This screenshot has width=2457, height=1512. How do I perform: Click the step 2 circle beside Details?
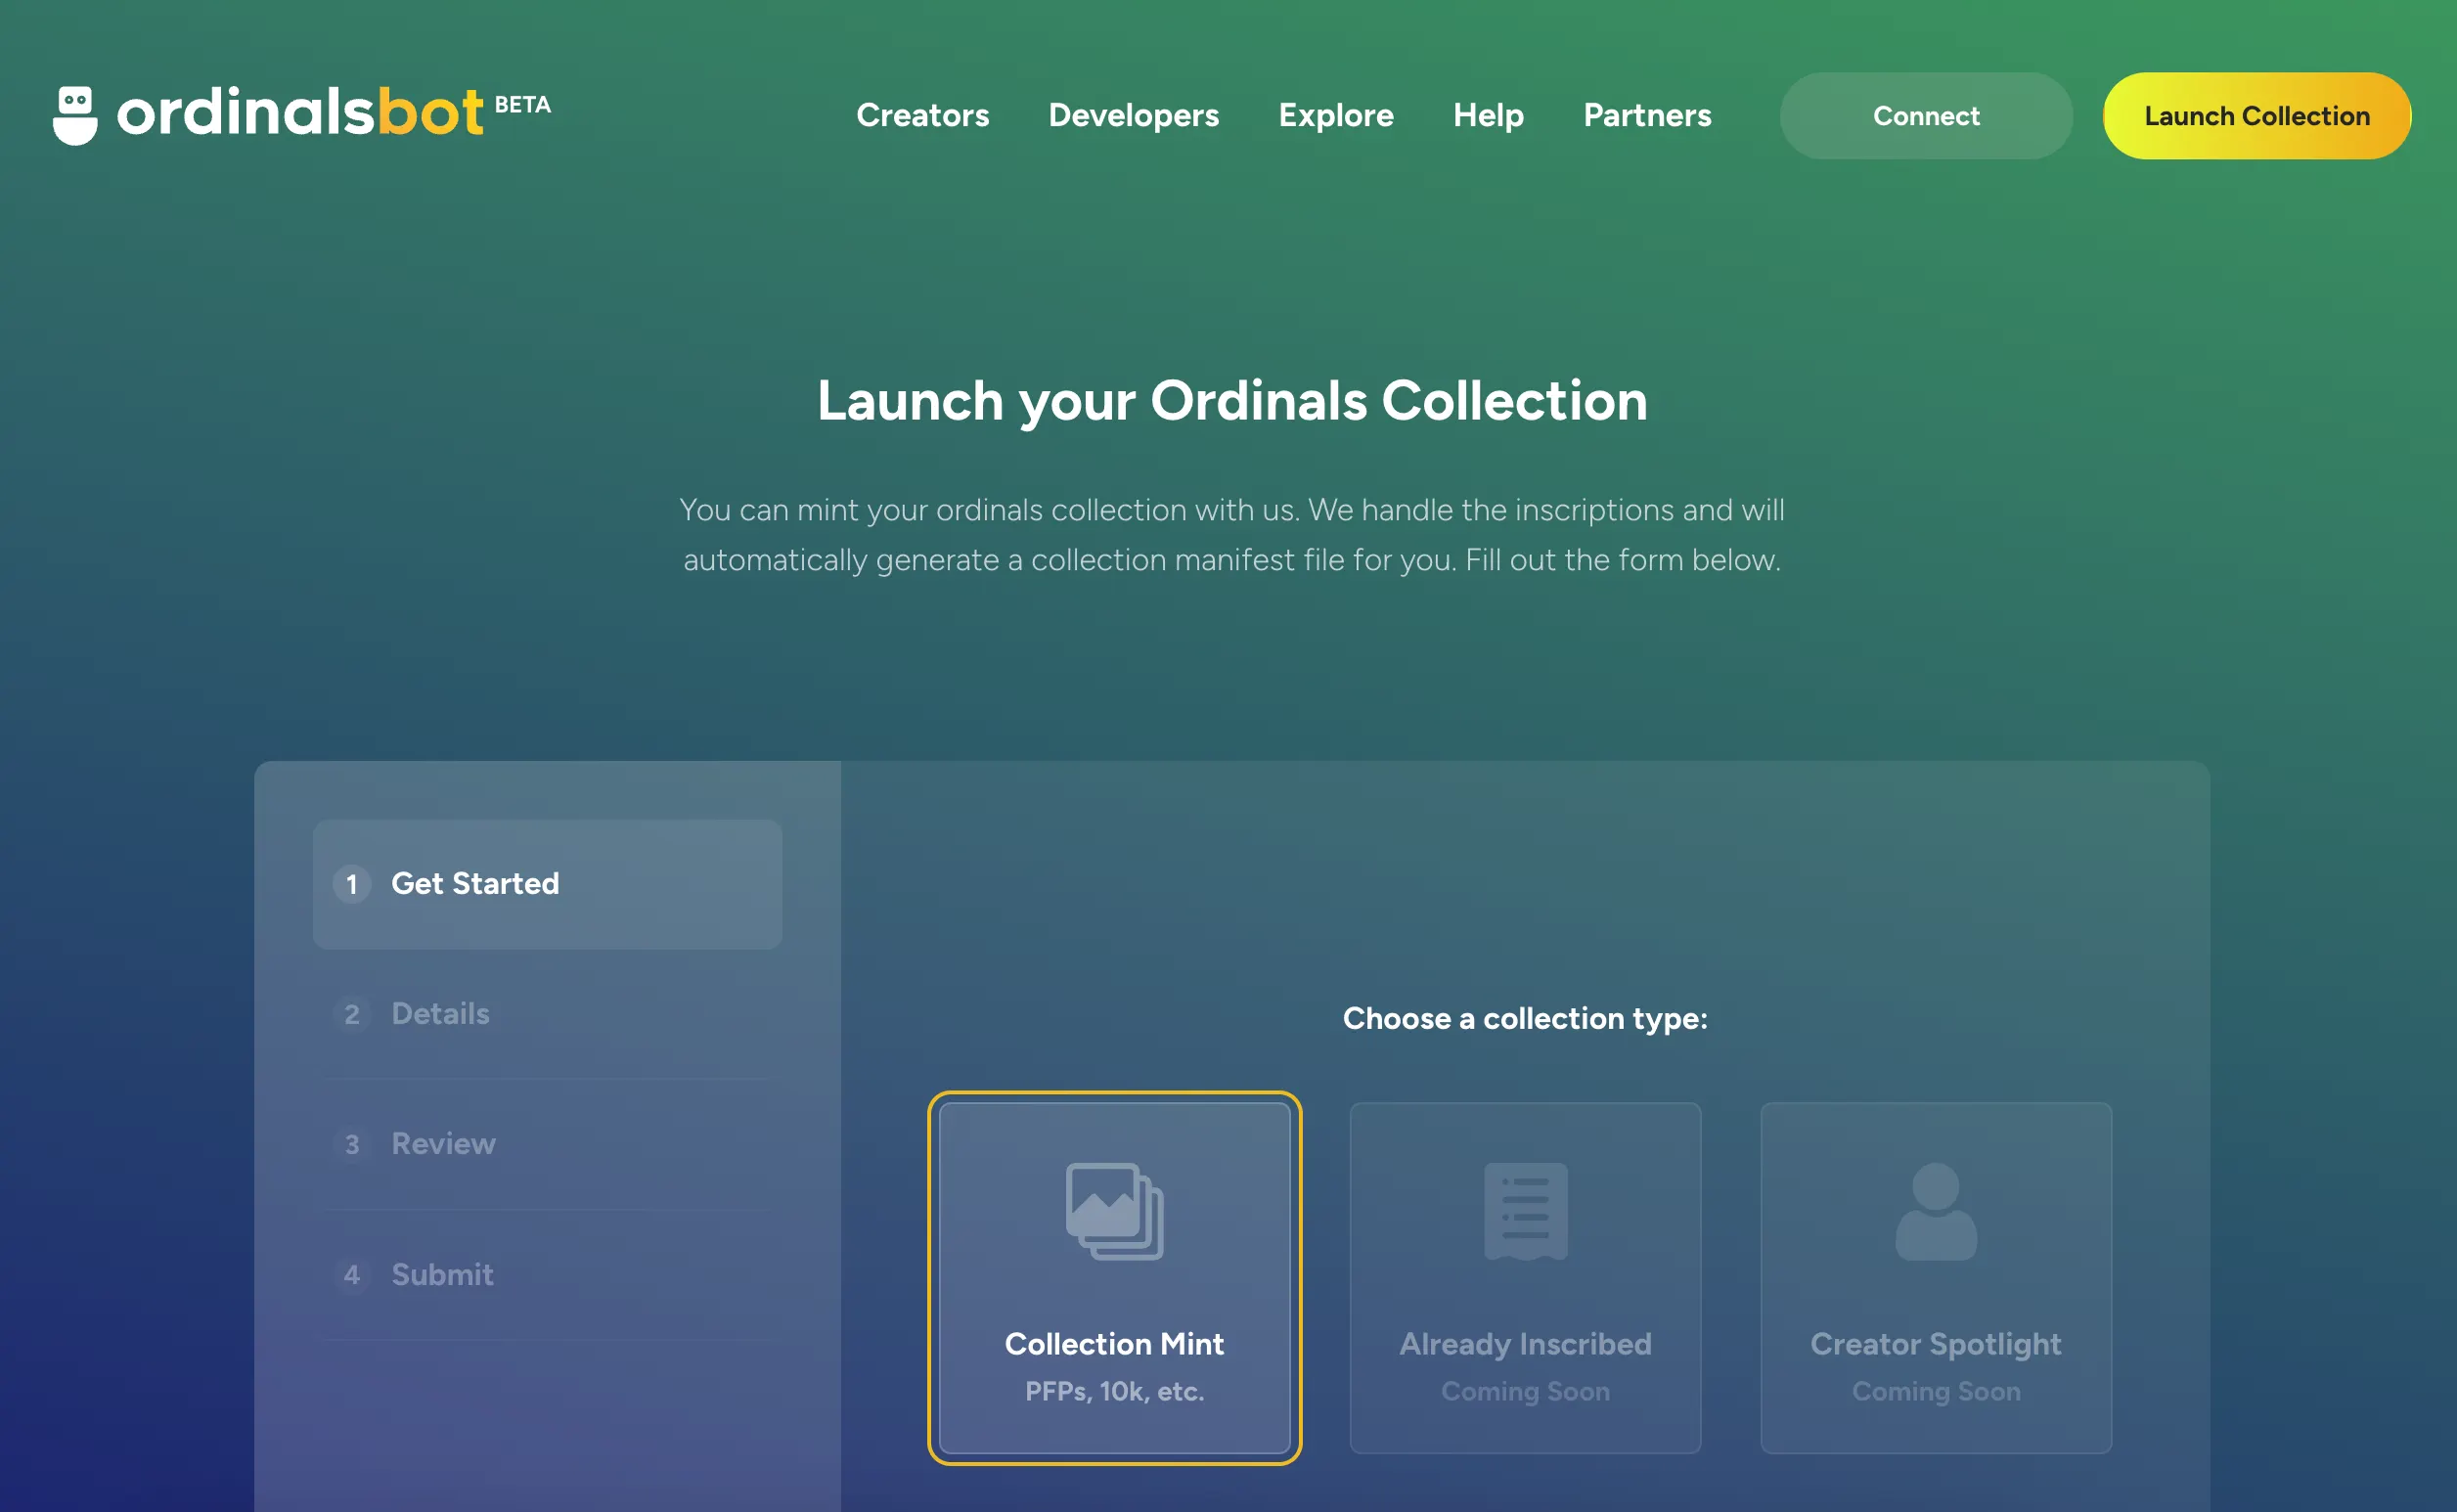(x=352, y=1014)
